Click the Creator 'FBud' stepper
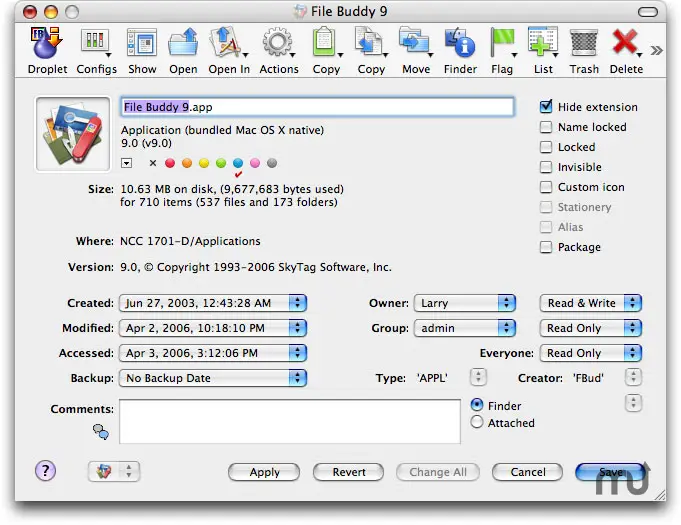 click(x=633, y=377)
